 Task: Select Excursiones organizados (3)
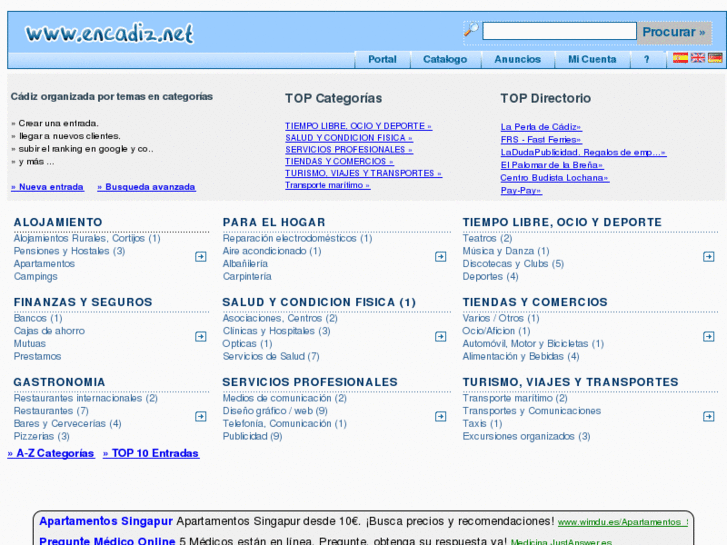[526, 436]
